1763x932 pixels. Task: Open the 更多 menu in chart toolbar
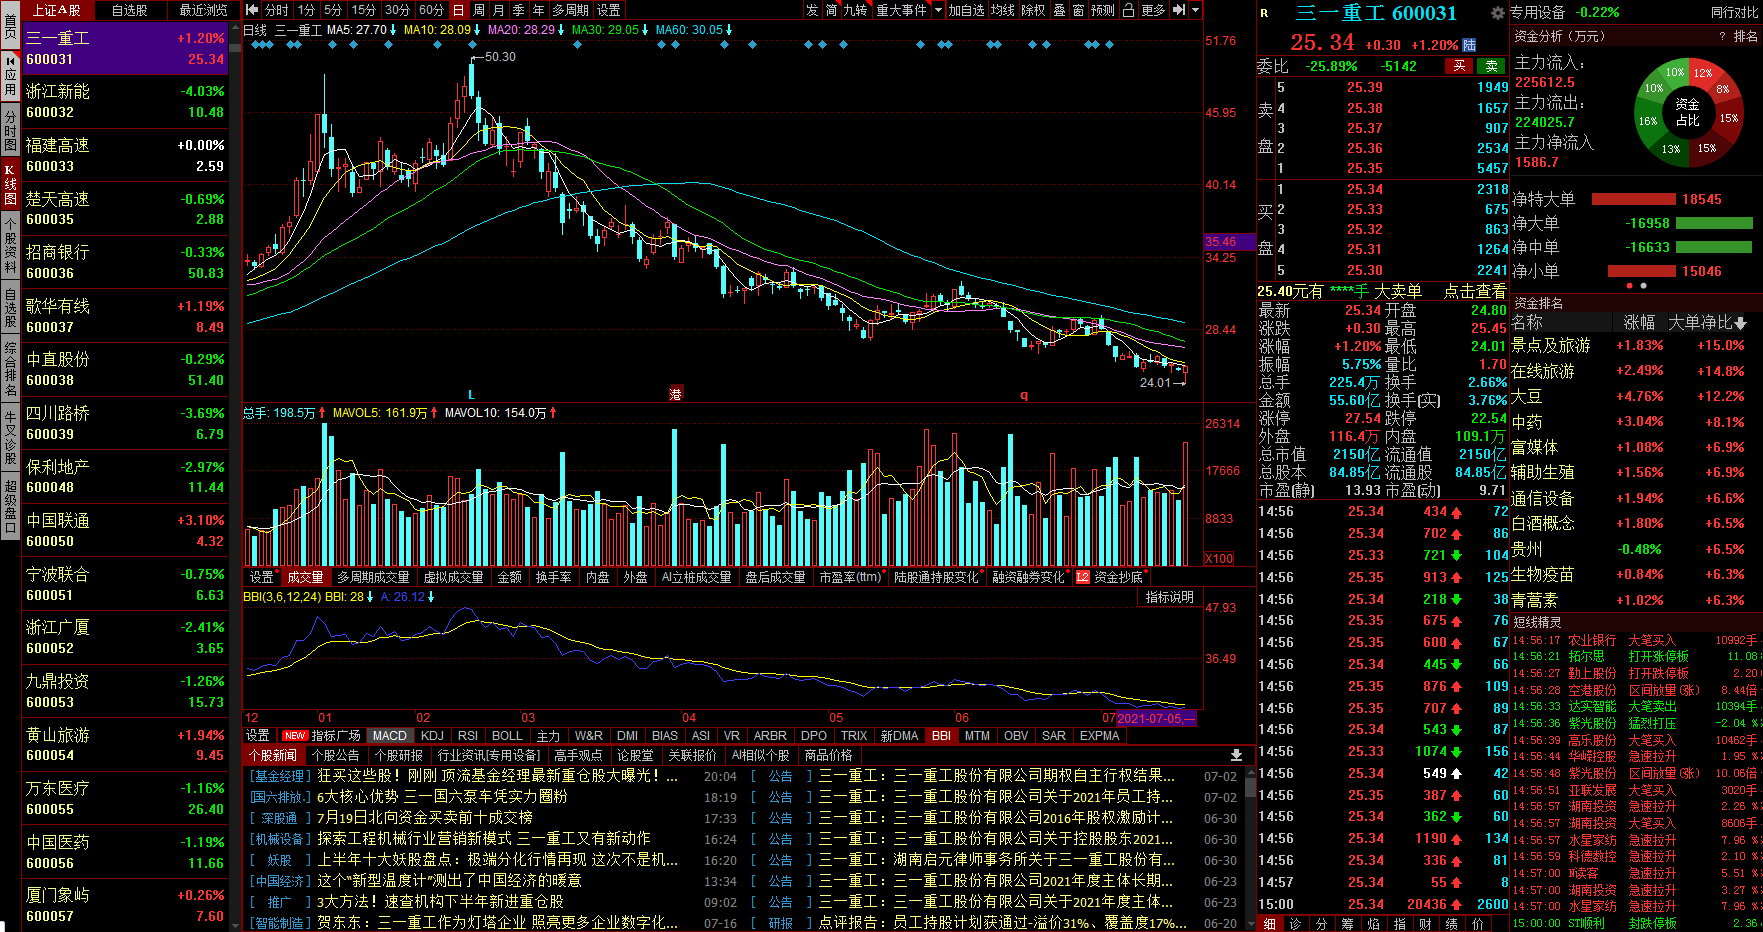pyautogui.click(x=1153, y=10)
